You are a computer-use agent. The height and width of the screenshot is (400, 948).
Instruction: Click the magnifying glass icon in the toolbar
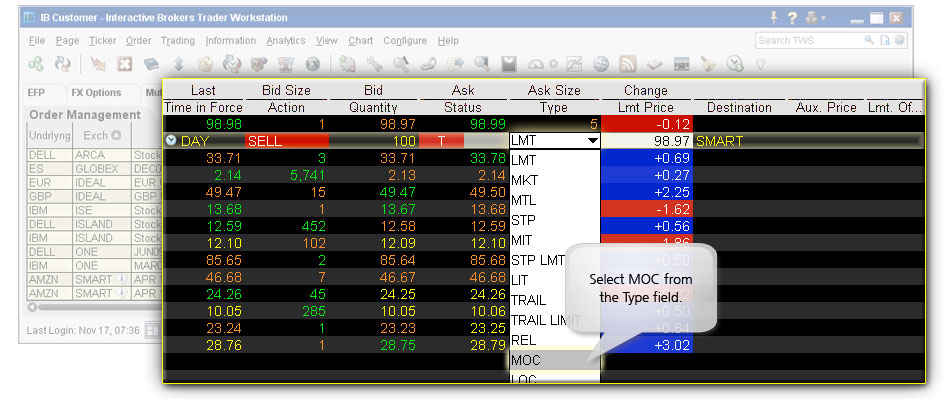[401, 63]
